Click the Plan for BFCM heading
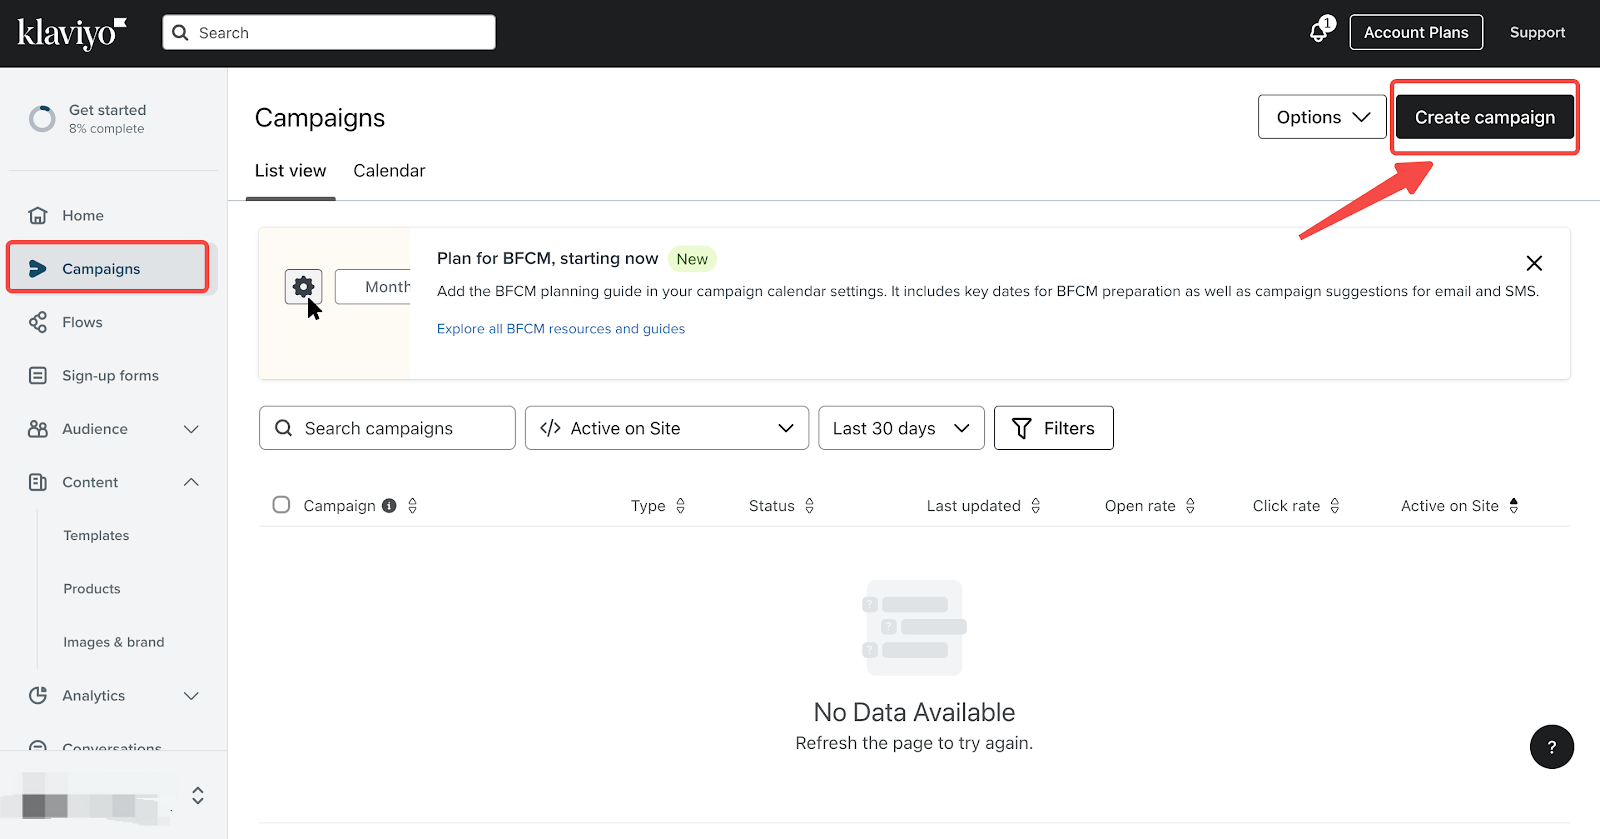Screen dimensions: 1600x839 click(x=548, y=258)
